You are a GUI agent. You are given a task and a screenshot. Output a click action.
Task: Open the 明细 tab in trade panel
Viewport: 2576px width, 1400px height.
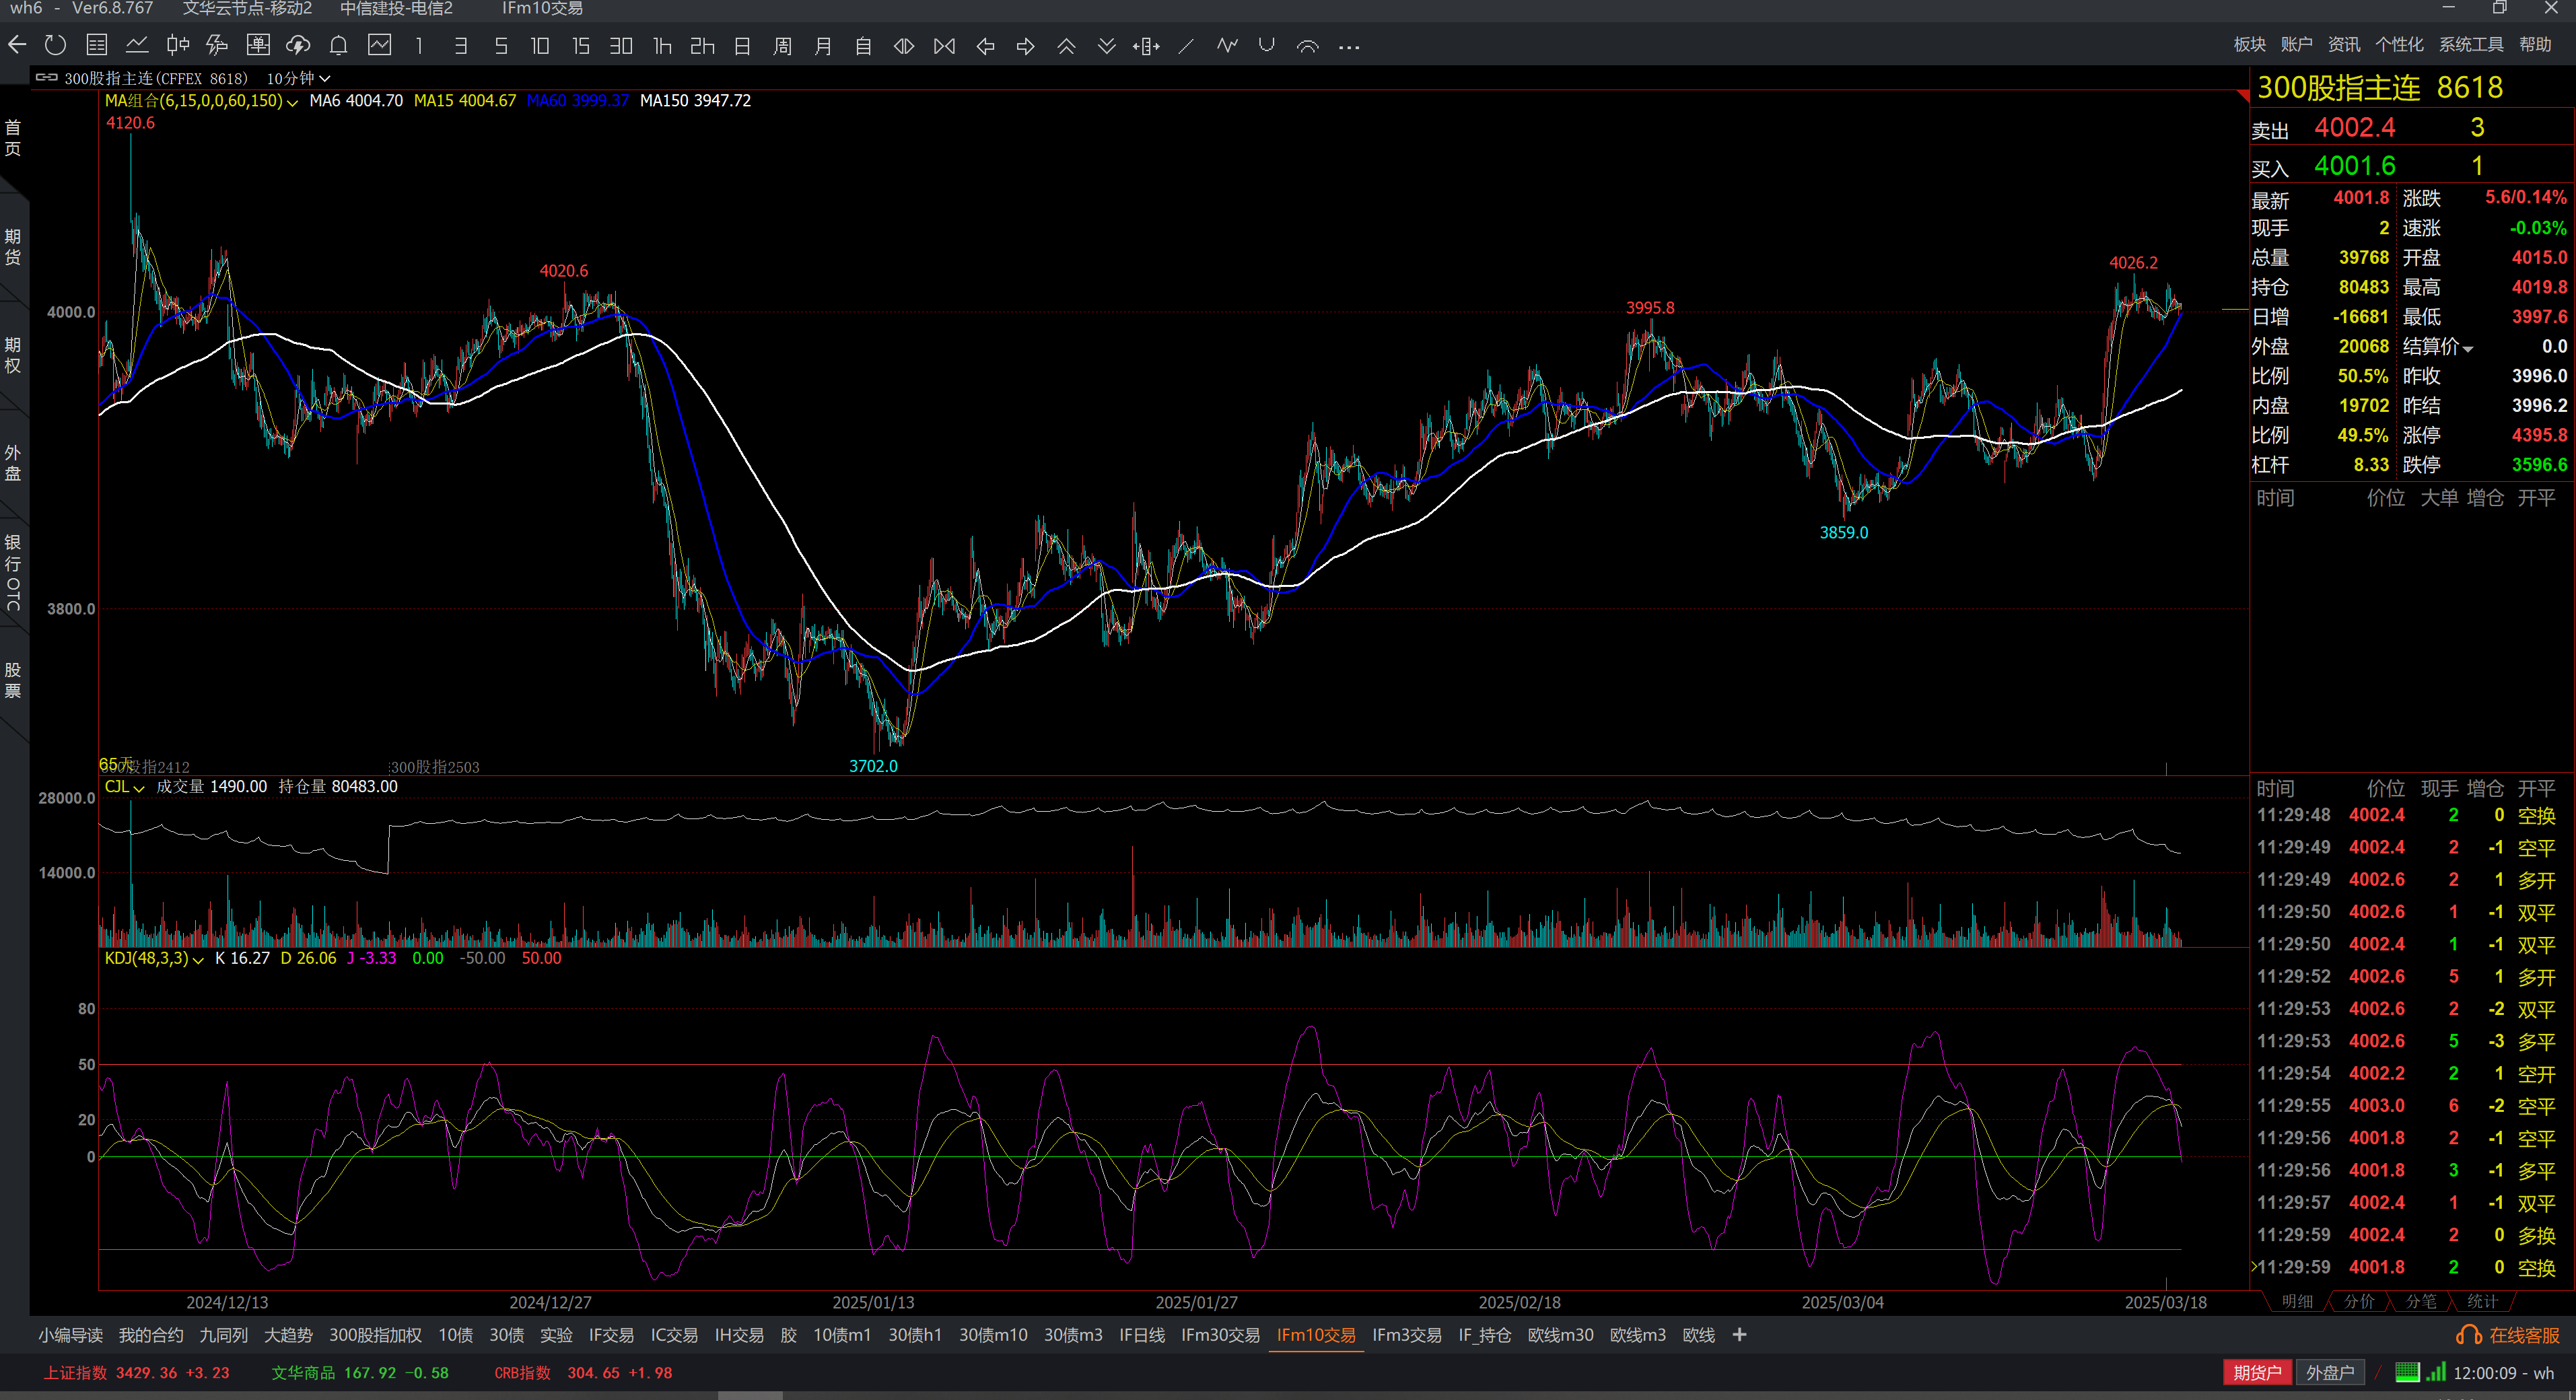[2297, 1301]
